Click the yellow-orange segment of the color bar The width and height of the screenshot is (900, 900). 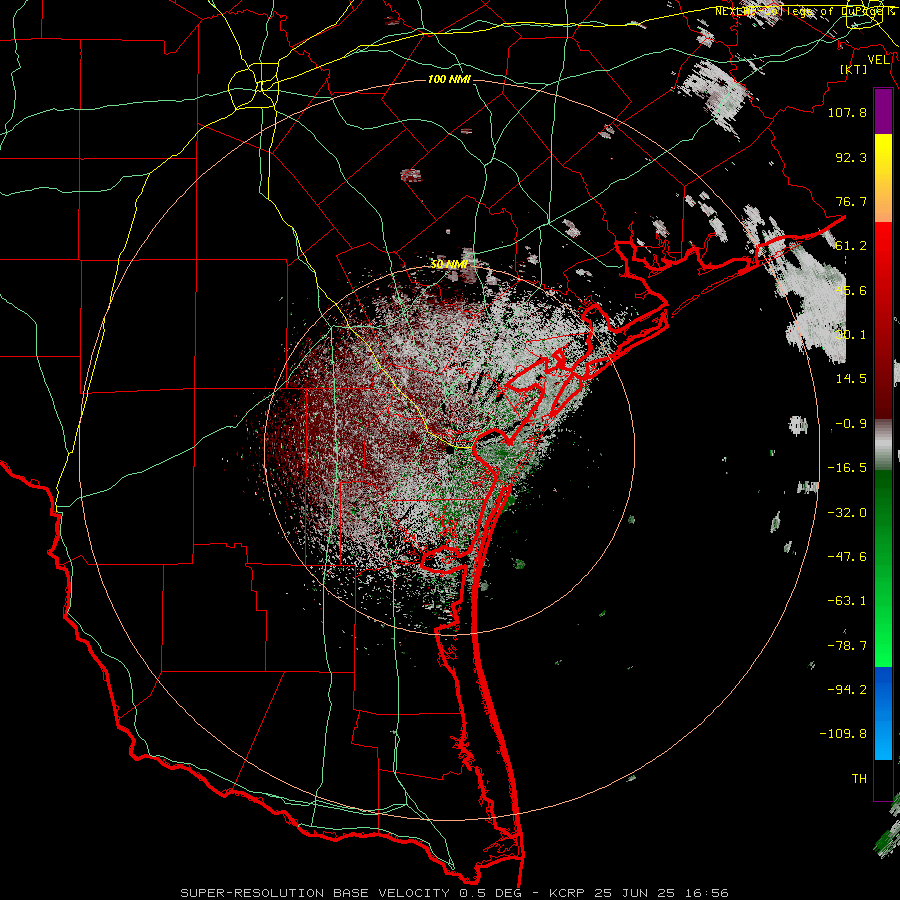click(x=883, y=178)
